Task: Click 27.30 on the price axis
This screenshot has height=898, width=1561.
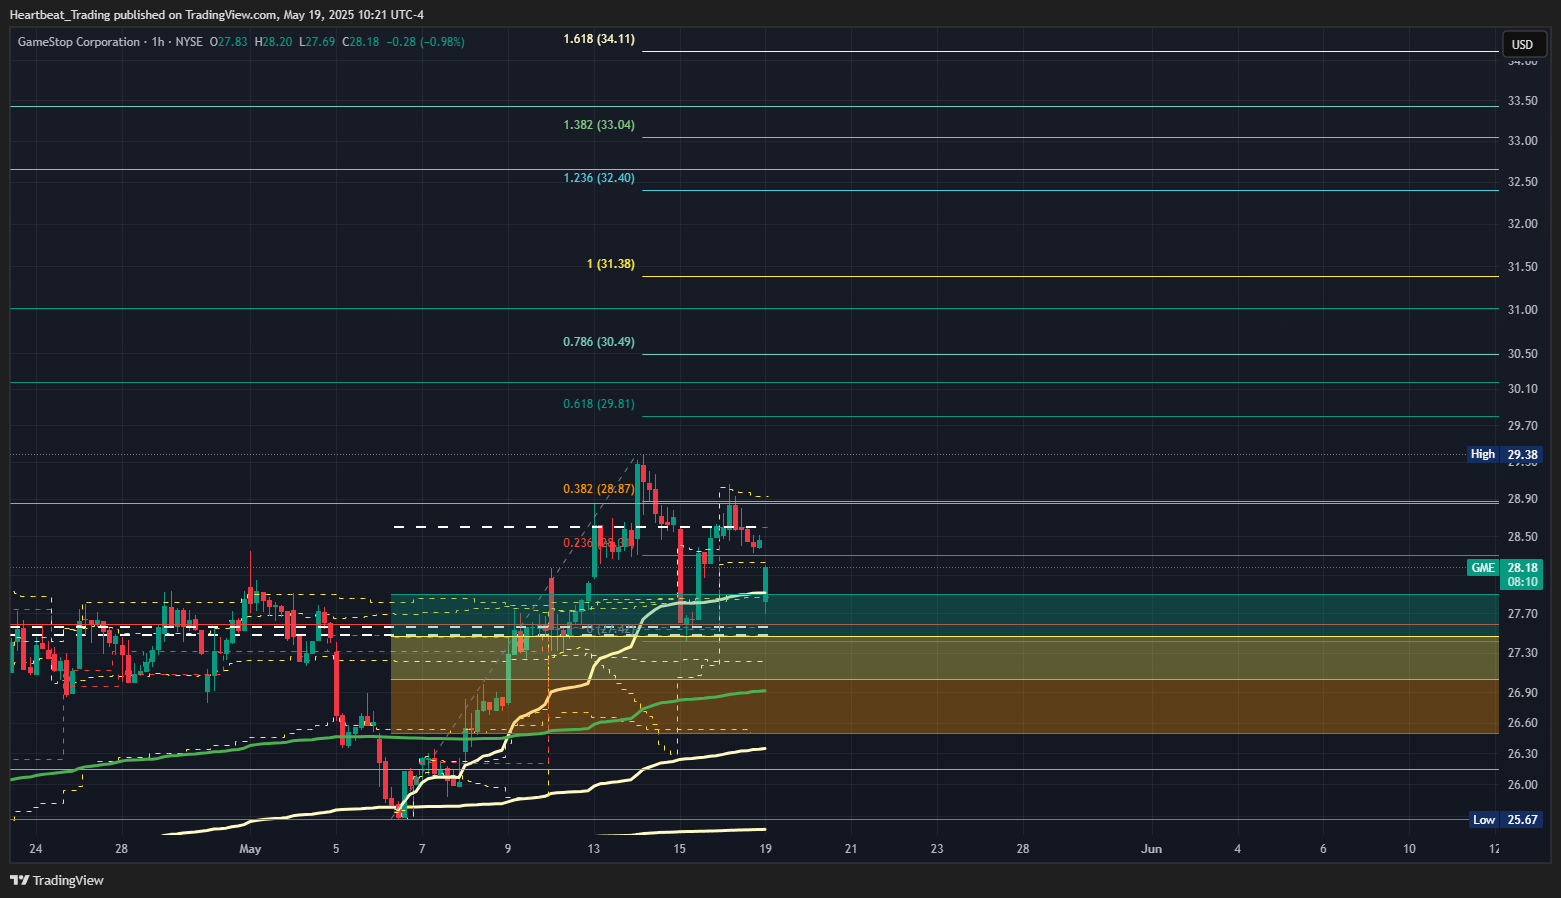Action: [1523, 653]
